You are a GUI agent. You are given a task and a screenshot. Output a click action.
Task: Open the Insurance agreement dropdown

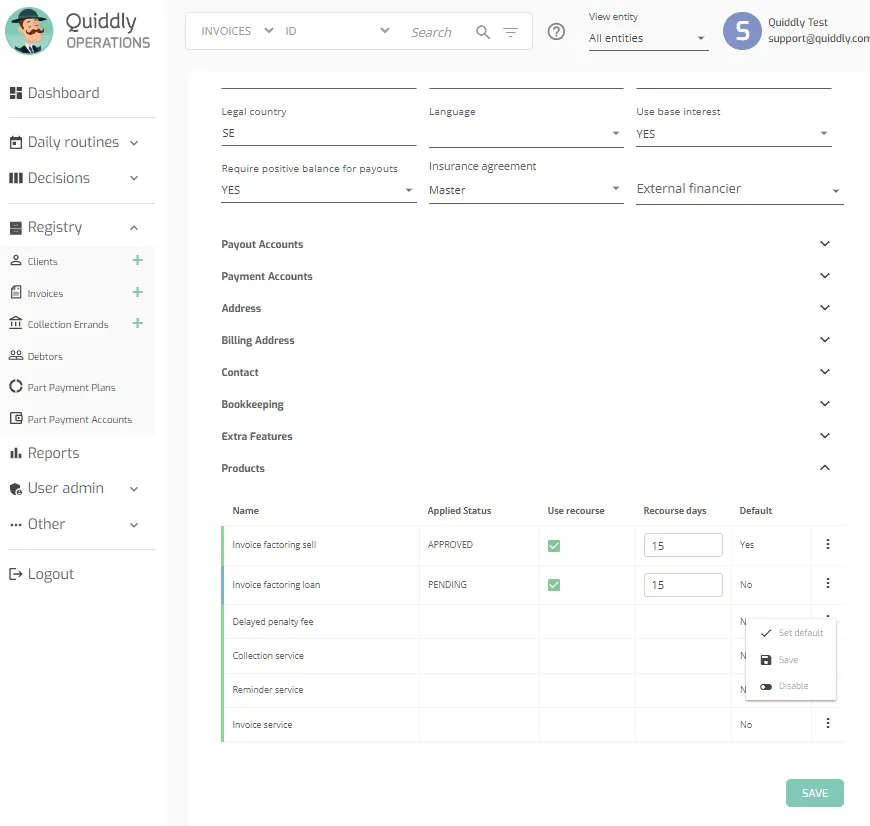tap(526, 190)
